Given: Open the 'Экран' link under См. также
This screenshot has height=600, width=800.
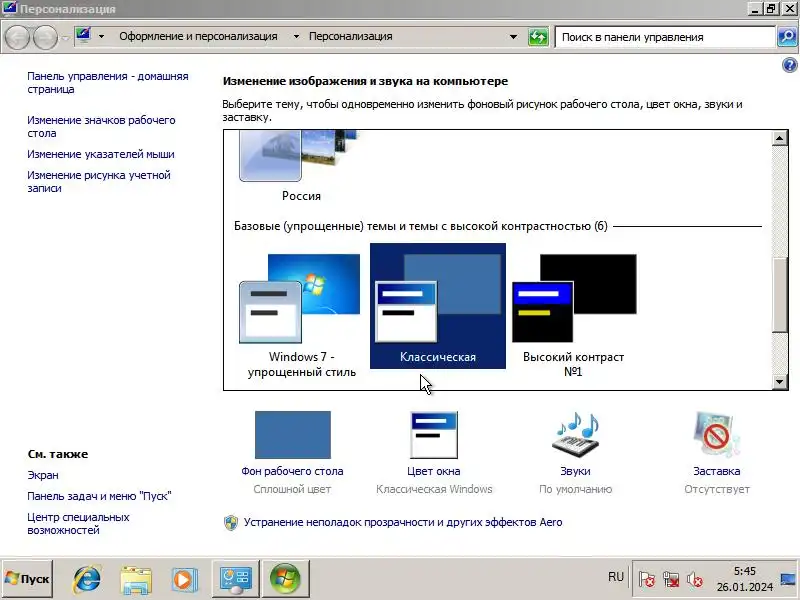Looking at the screenshot, I should [x=43, y=475].
